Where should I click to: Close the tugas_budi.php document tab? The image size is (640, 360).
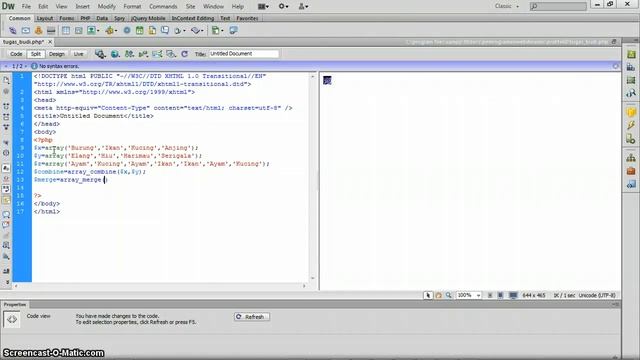pos(50,42)
